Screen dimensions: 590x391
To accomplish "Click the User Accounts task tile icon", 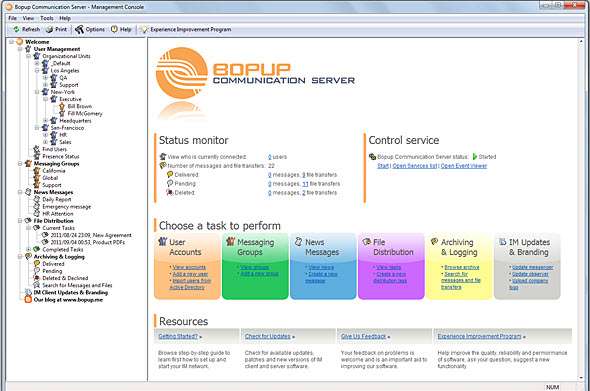I will coord(163,242).
